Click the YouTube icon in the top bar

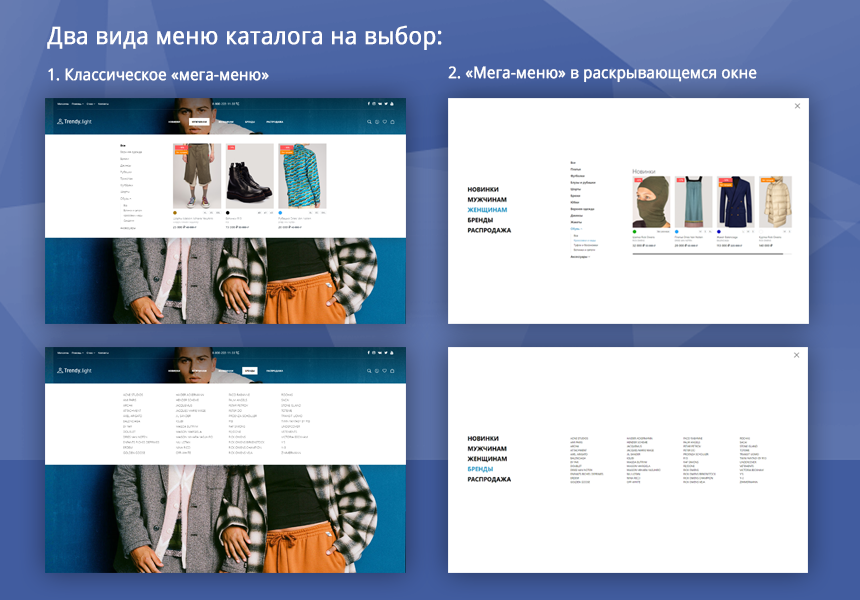(380, 103)
